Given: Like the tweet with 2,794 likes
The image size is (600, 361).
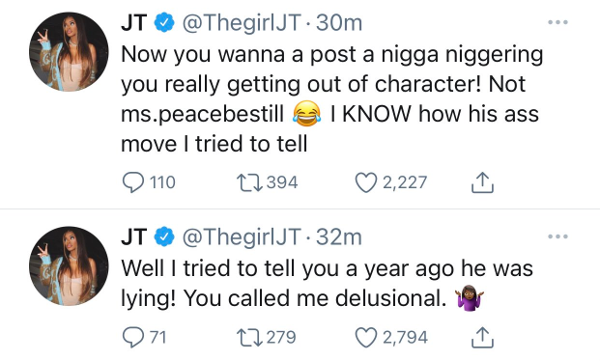Looking at the screenshot, I should [x=366, y=338].
